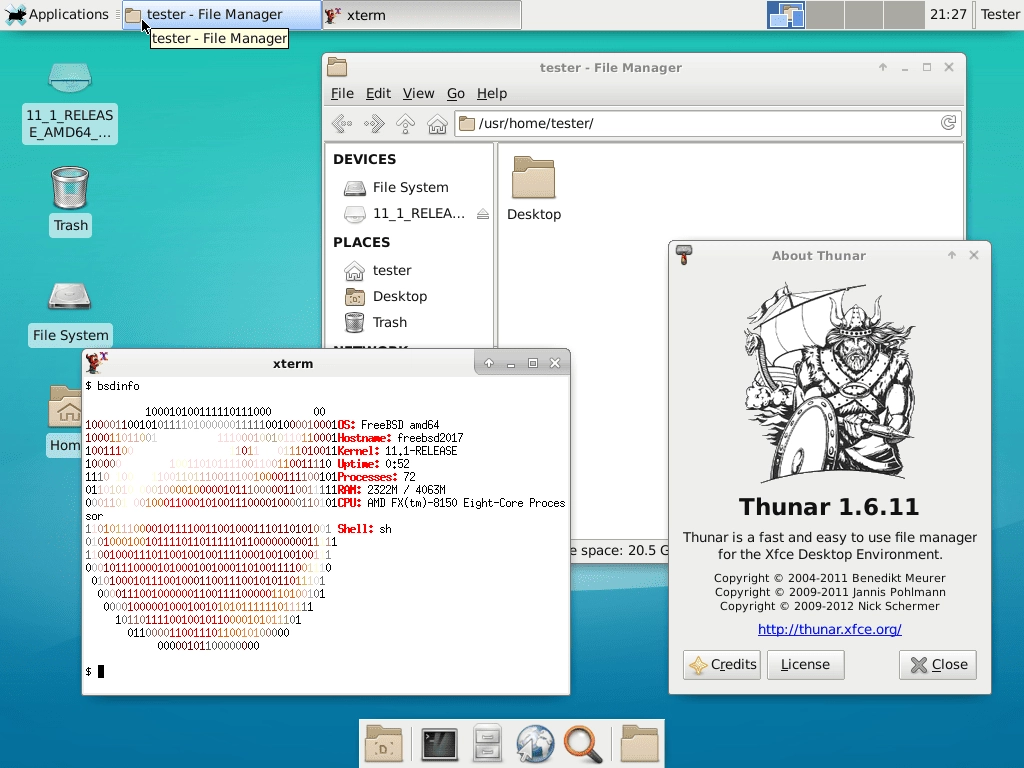The height and width of the screenshot is (768, 1024).
Task: Minimize the File Manager window
Action: pyautogui.click(x=904, y=68)
